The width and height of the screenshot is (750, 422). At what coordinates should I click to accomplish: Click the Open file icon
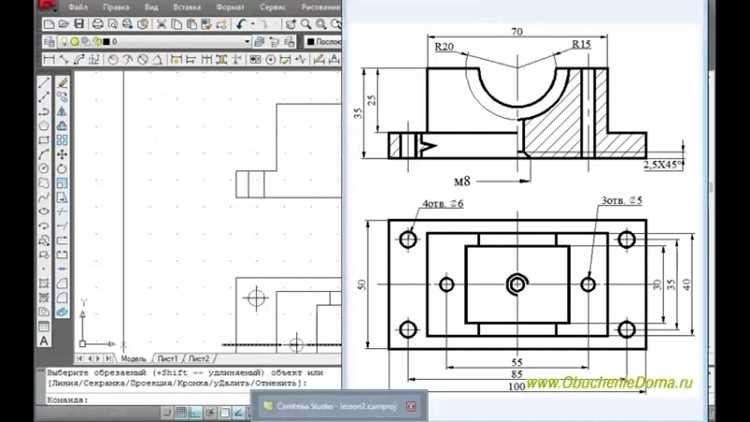click(x=64, y=24)
